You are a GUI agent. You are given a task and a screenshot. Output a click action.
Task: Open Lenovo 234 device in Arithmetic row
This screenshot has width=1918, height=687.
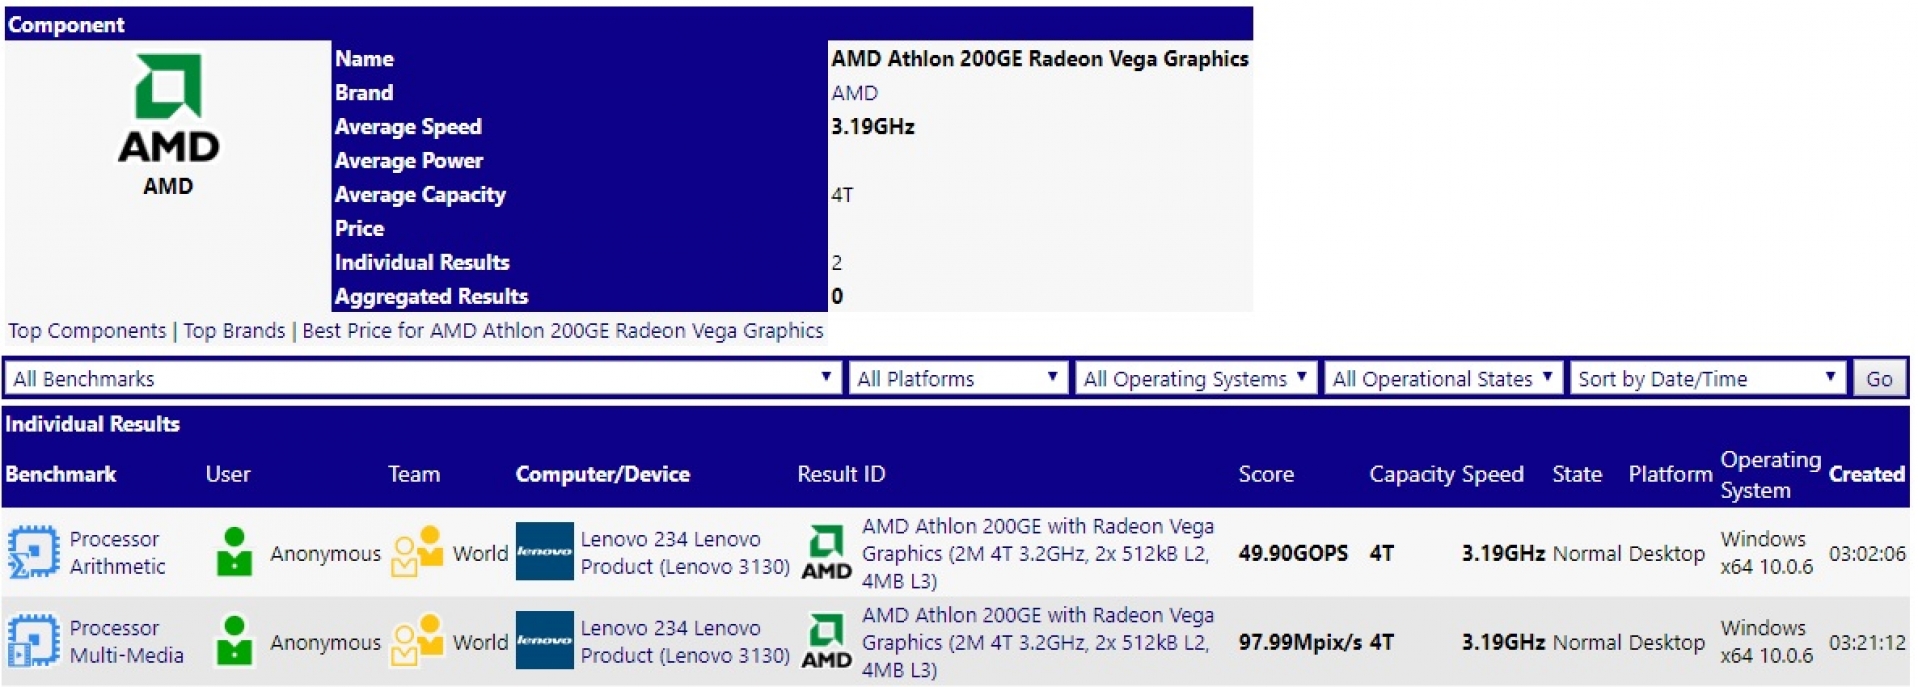[x=685, y=553]
